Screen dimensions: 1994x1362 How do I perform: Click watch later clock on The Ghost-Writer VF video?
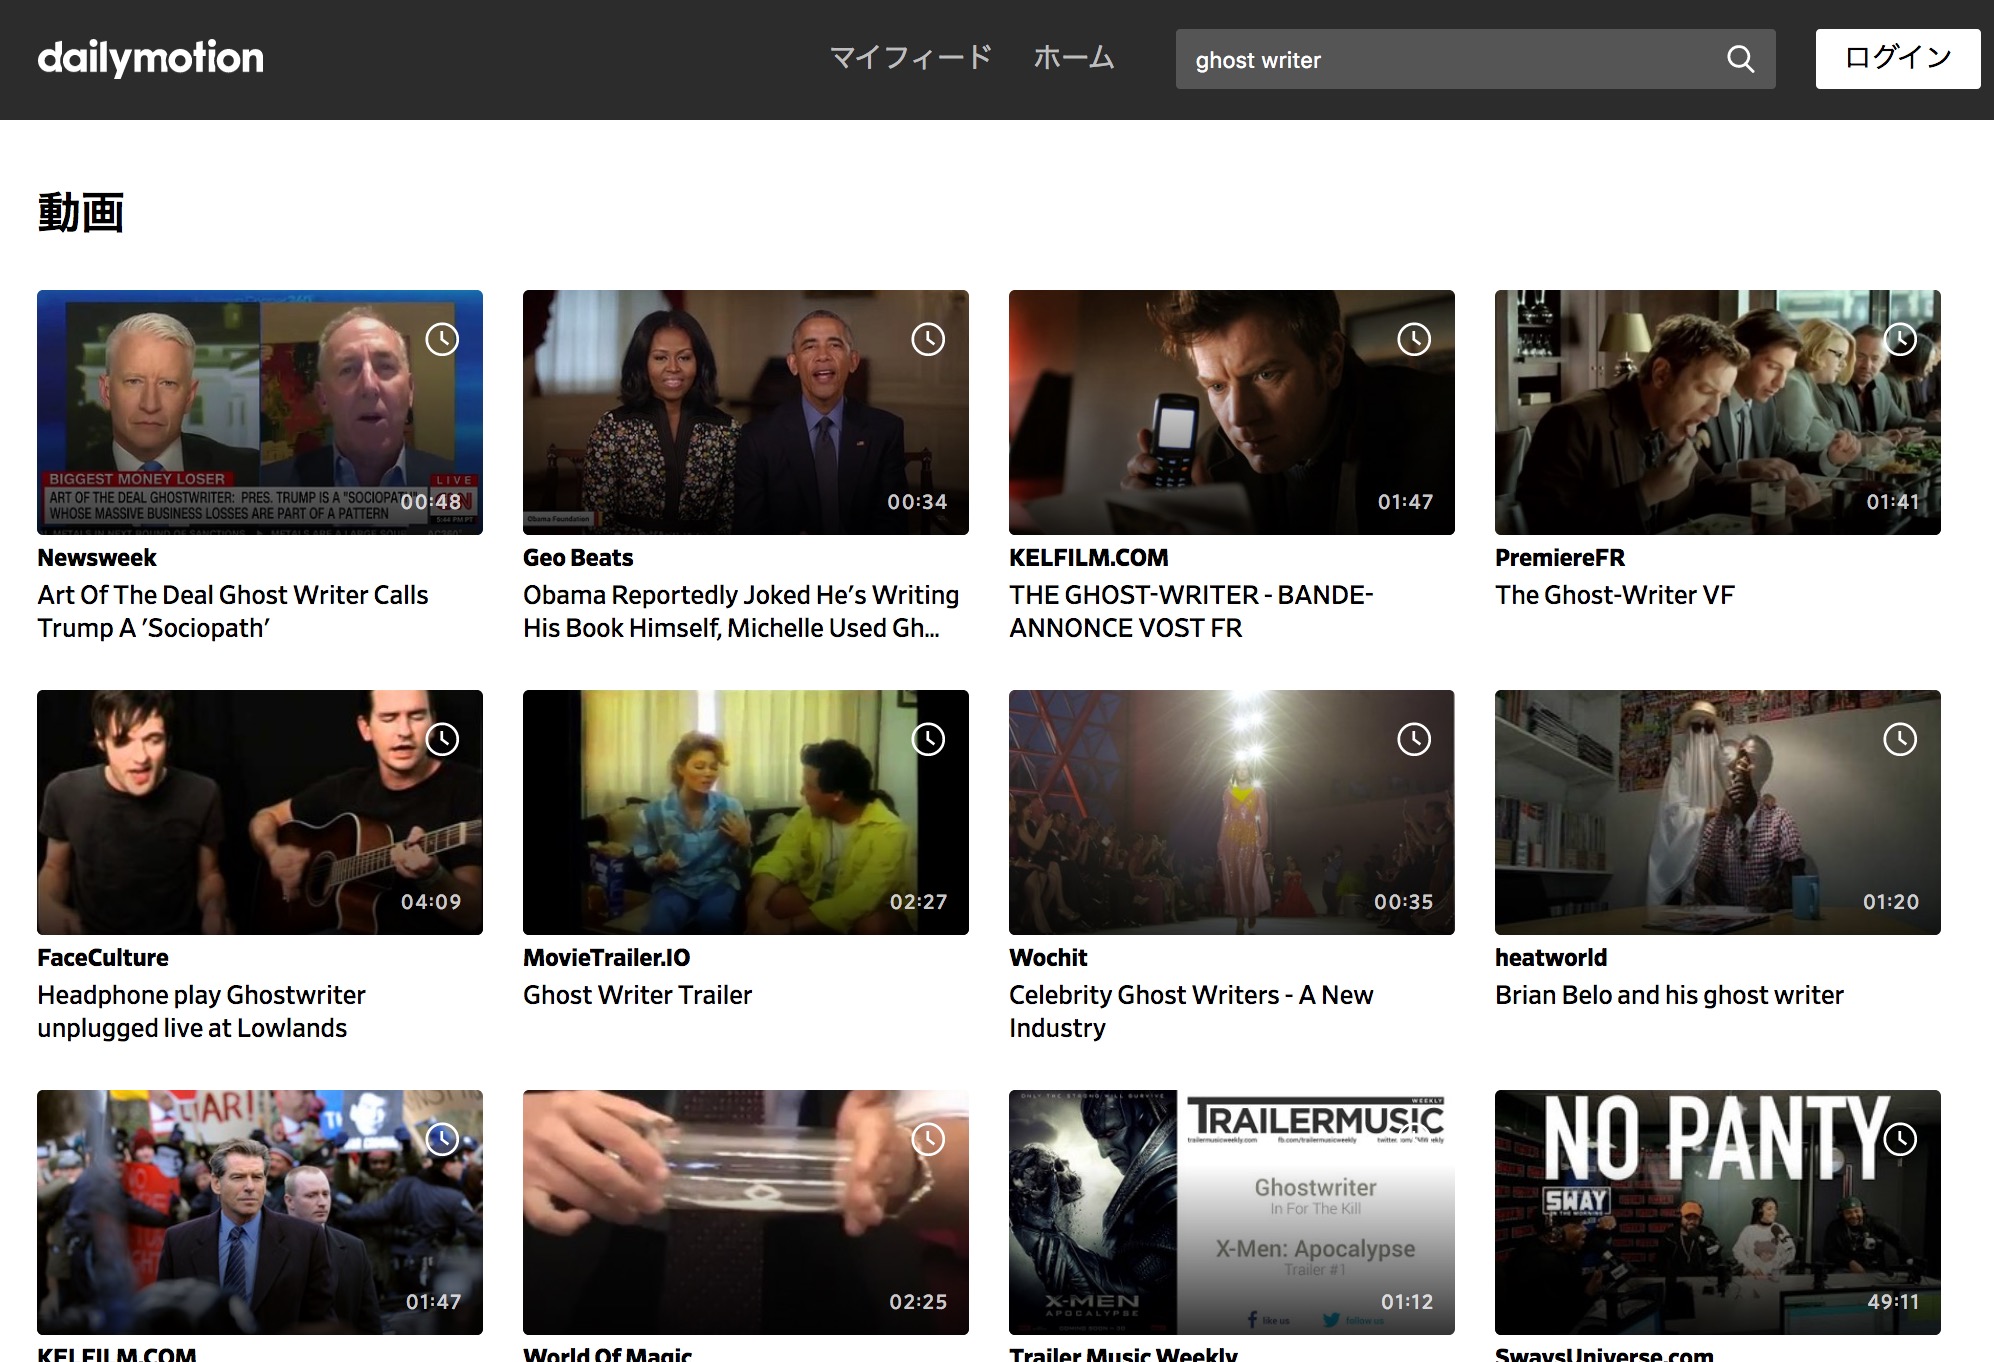(x=1900, y=339)
